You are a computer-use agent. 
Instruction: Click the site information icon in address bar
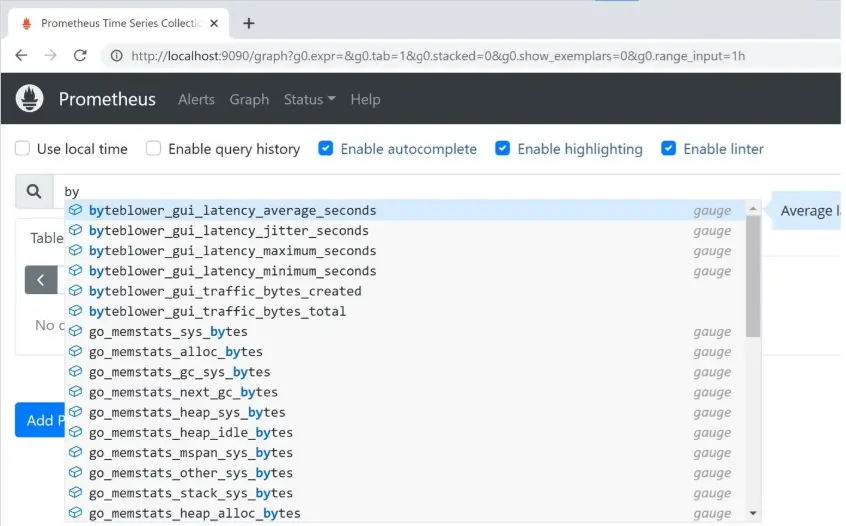tap(117, 56)
